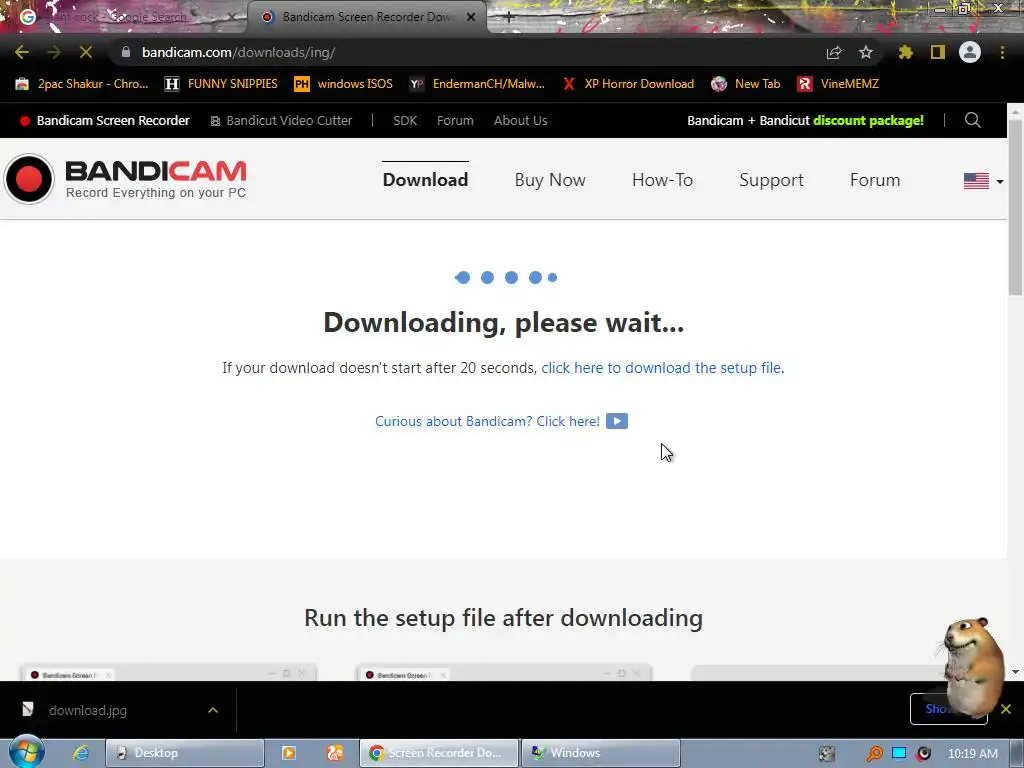The image size is (1024, 768).
Task: Open the FUNNY SNIPPIES bookmark
Action: [221, 84]
